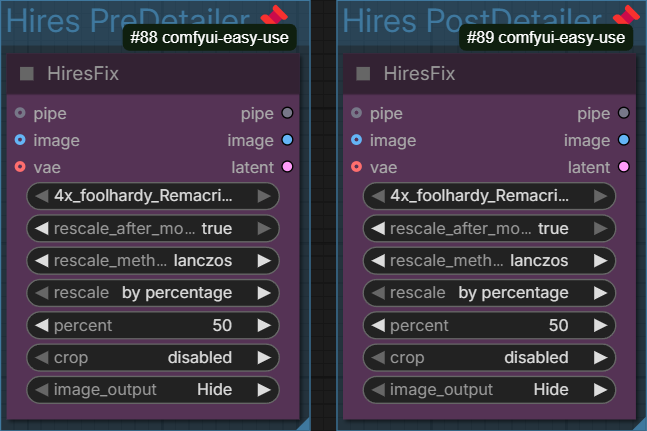This screenshot has width=647, height=431.
Task: Previous upscale model arrow in PostDetailer node
Action: pyautogui.click(x=378, y=196)
